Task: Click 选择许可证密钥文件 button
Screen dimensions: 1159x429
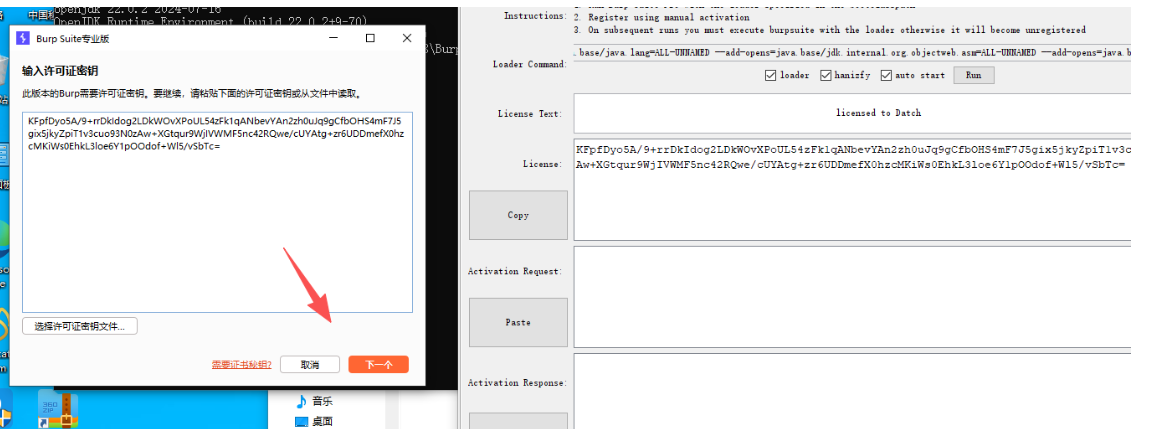Action: coord(80,327)
